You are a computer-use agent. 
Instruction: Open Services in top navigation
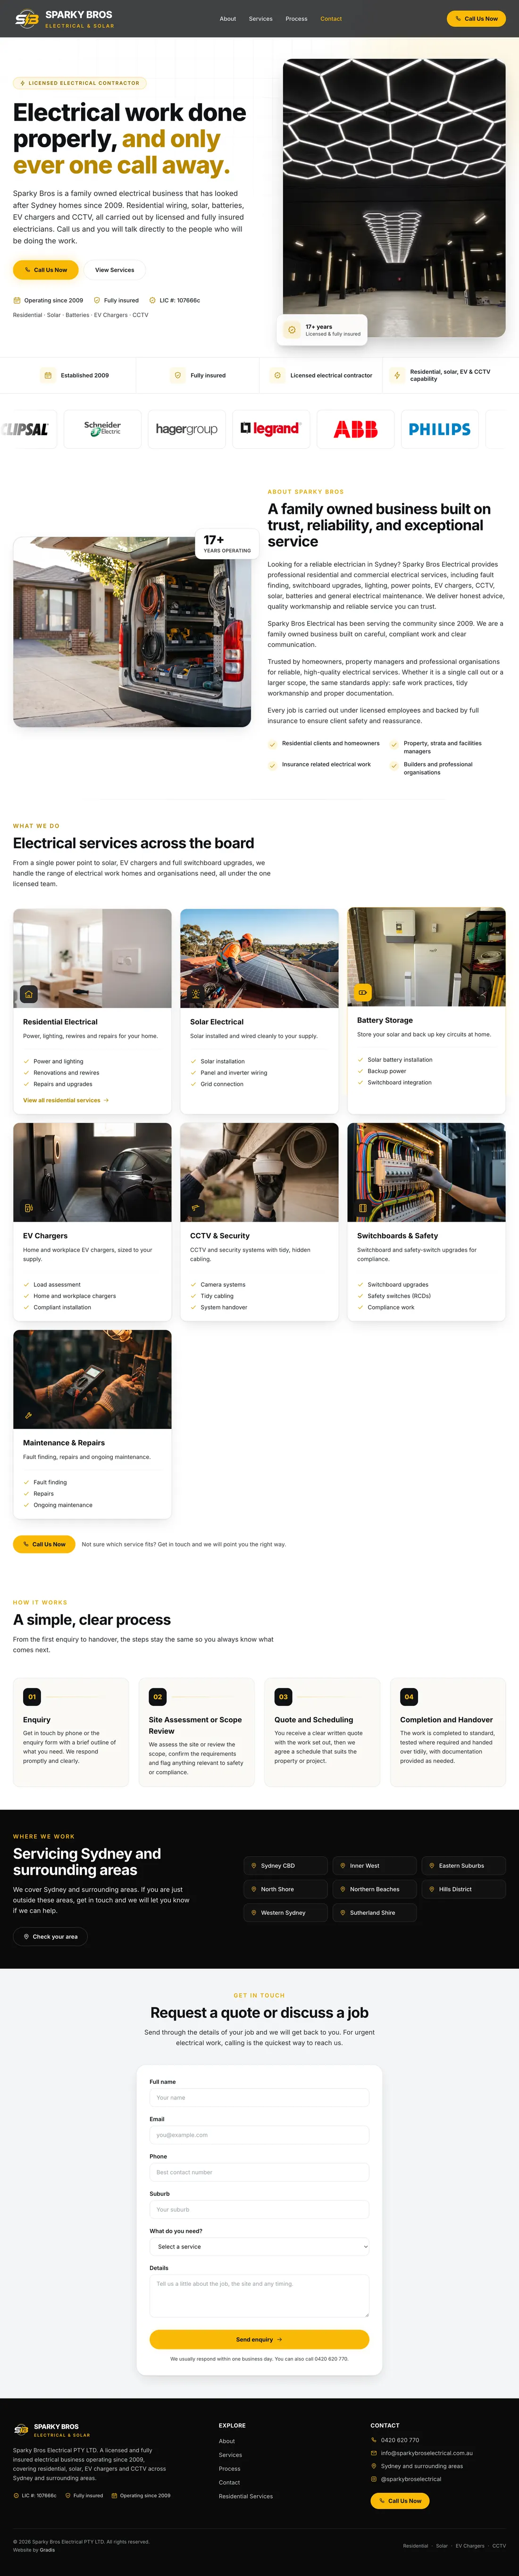click(260, 19)
